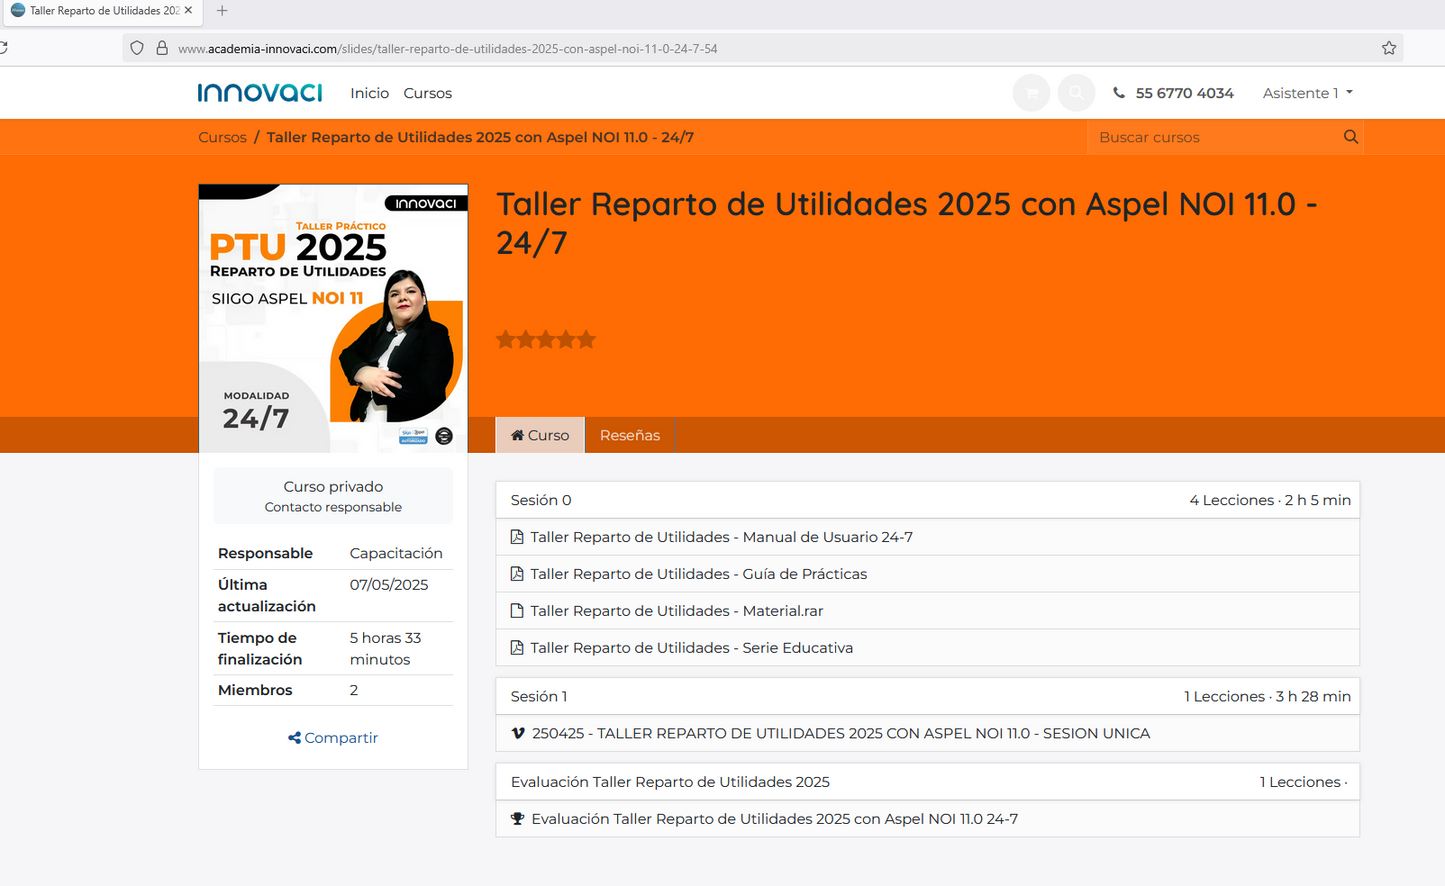The width and height of the screenshot is (1445, 886).
Task: Open a new browser tab with plus
Action: click(x=222, y=11)
